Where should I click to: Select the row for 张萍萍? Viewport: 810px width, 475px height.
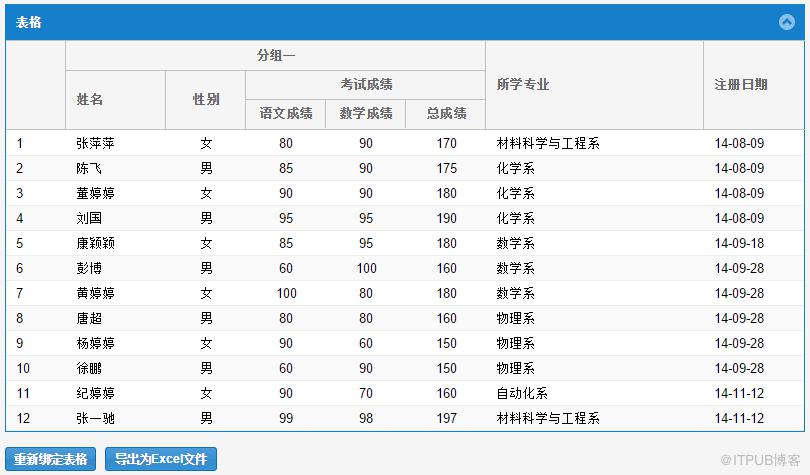(x=405, y=143)
